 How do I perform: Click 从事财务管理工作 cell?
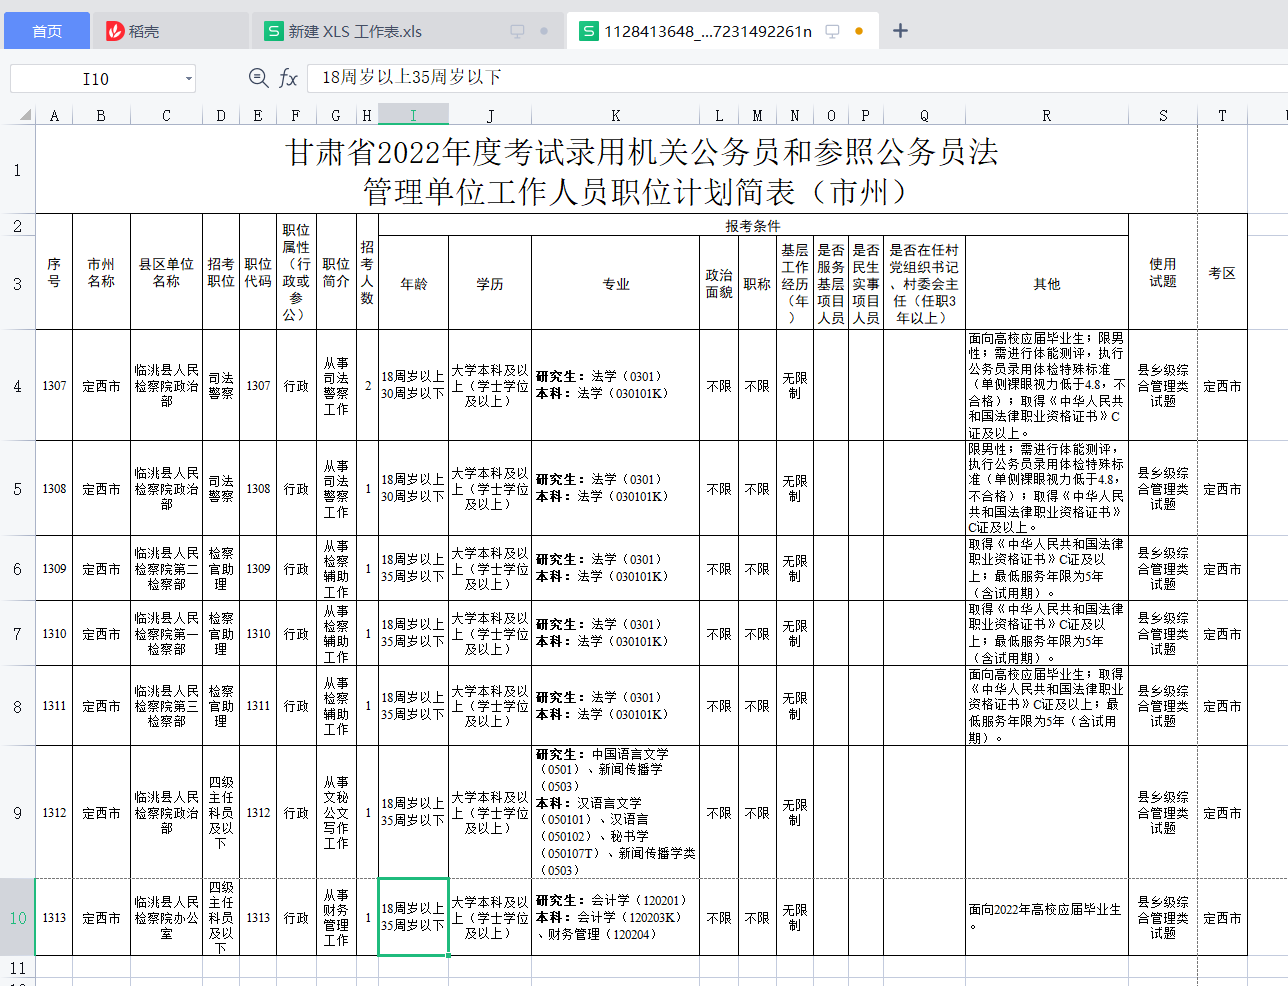336,917
